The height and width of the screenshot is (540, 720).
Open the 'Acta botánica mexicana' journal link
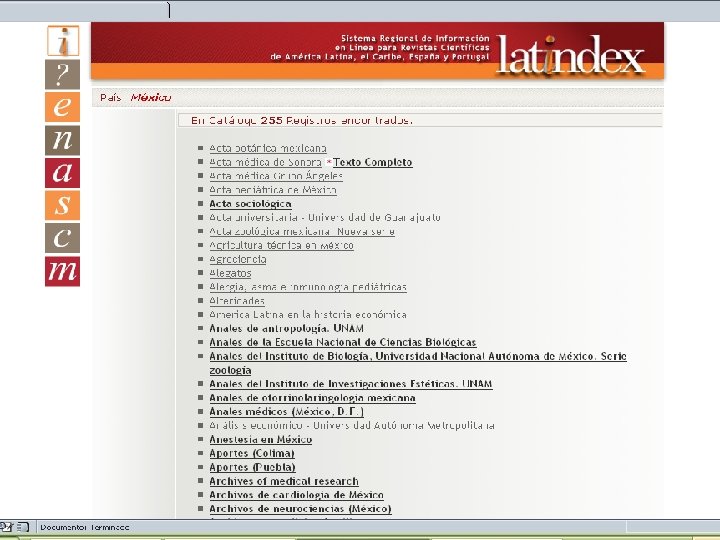pos(268,148)
